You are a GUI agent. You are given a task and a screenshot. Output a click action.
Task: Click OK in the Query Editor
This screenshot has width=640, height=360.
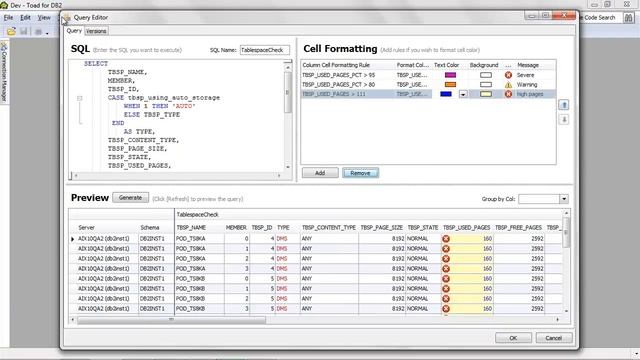[513, 338]
